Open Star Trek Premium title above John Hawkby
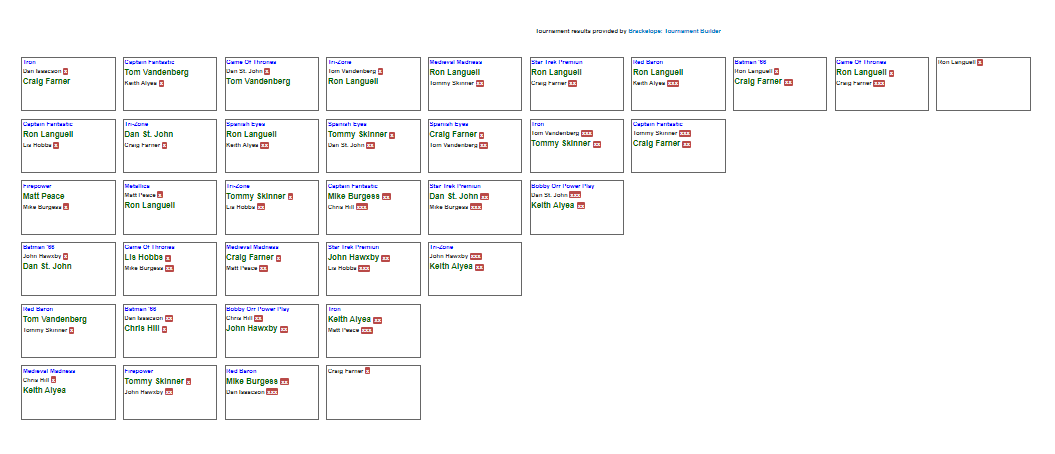Screen dimensions: 1055x454 (353, 246)
